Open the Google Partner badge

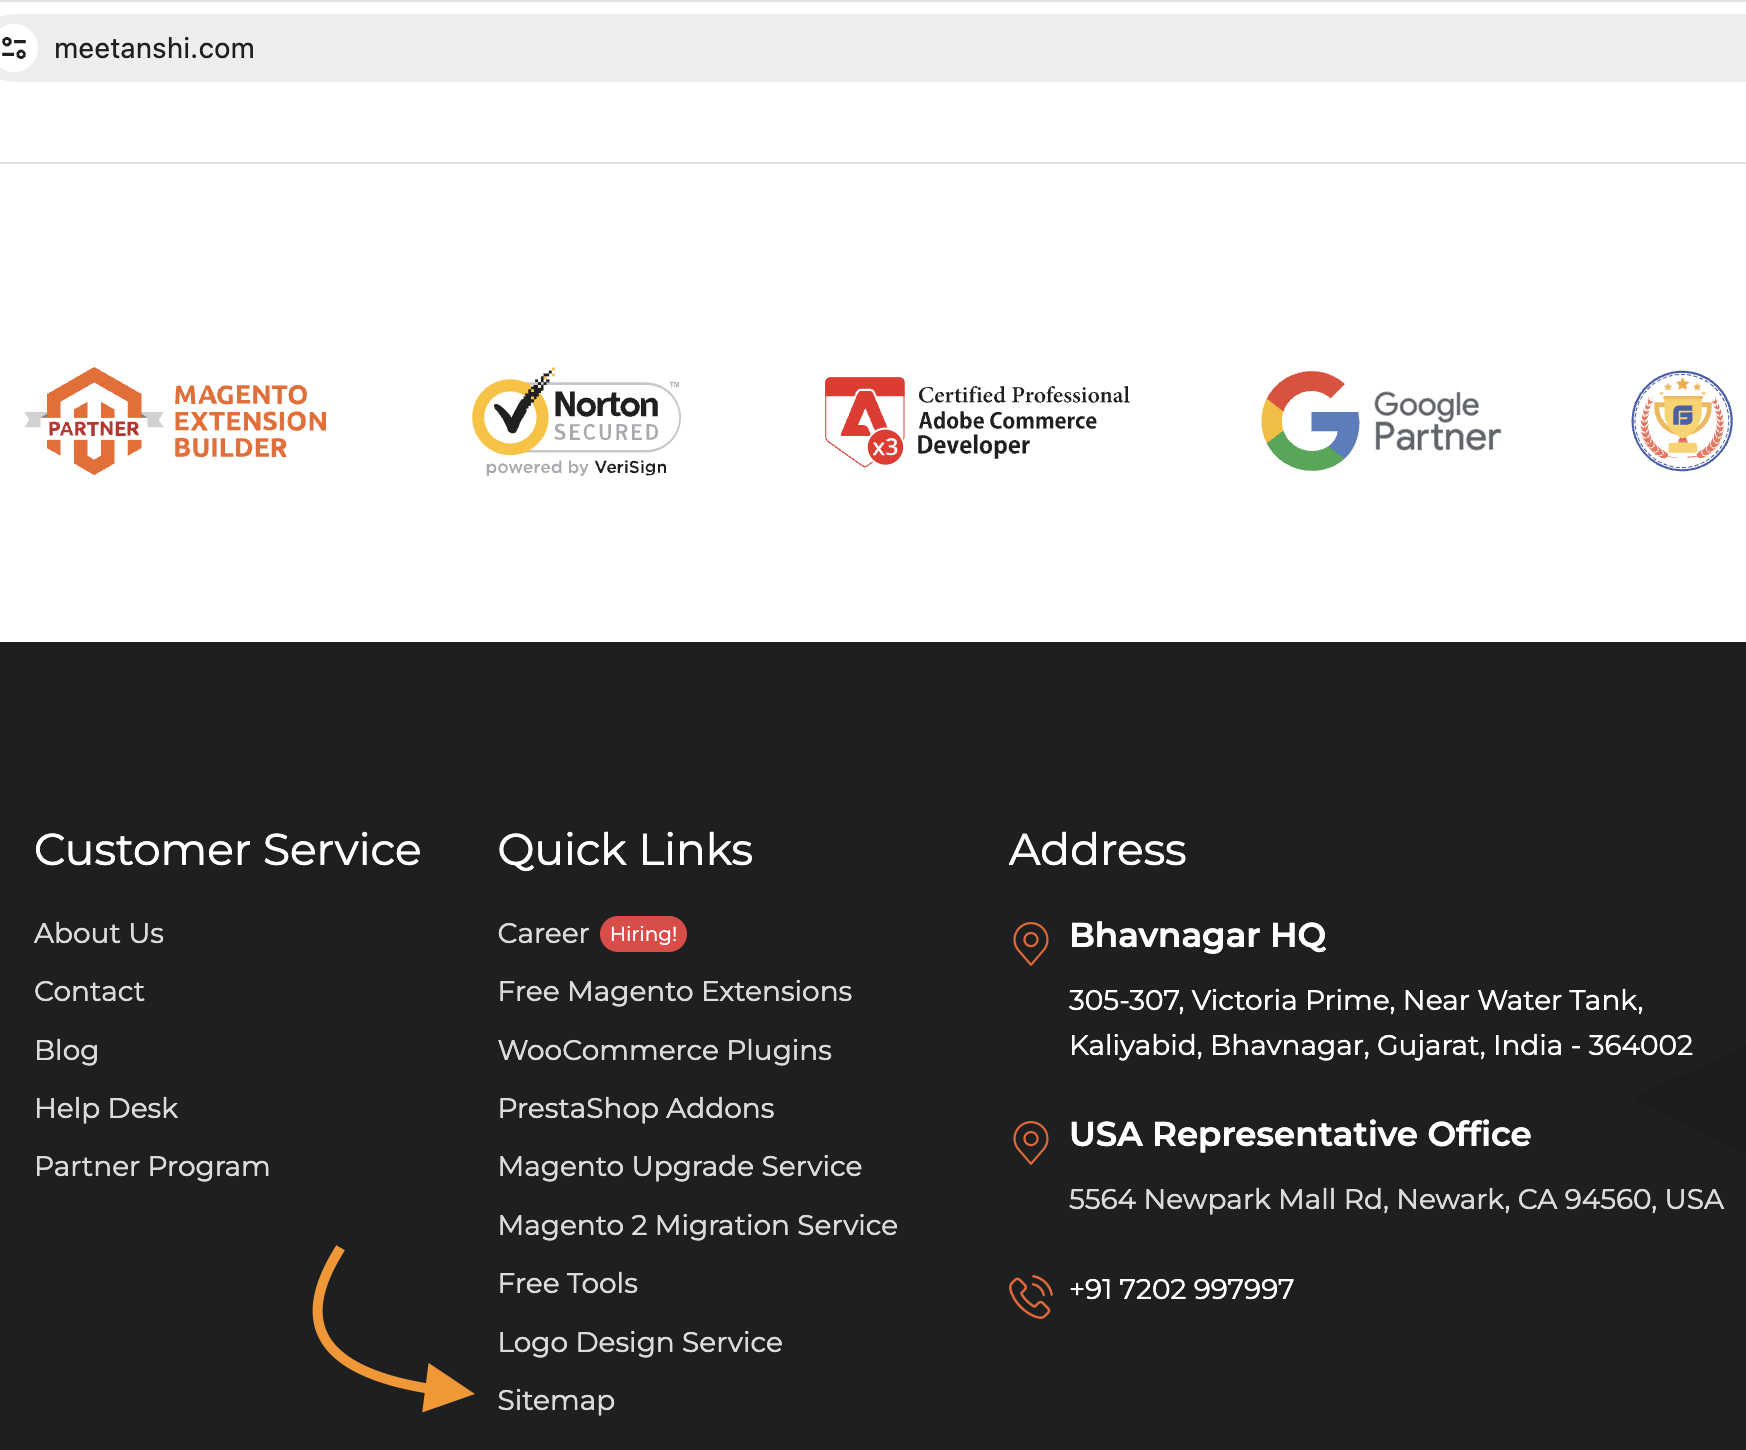click(1381, 421)
